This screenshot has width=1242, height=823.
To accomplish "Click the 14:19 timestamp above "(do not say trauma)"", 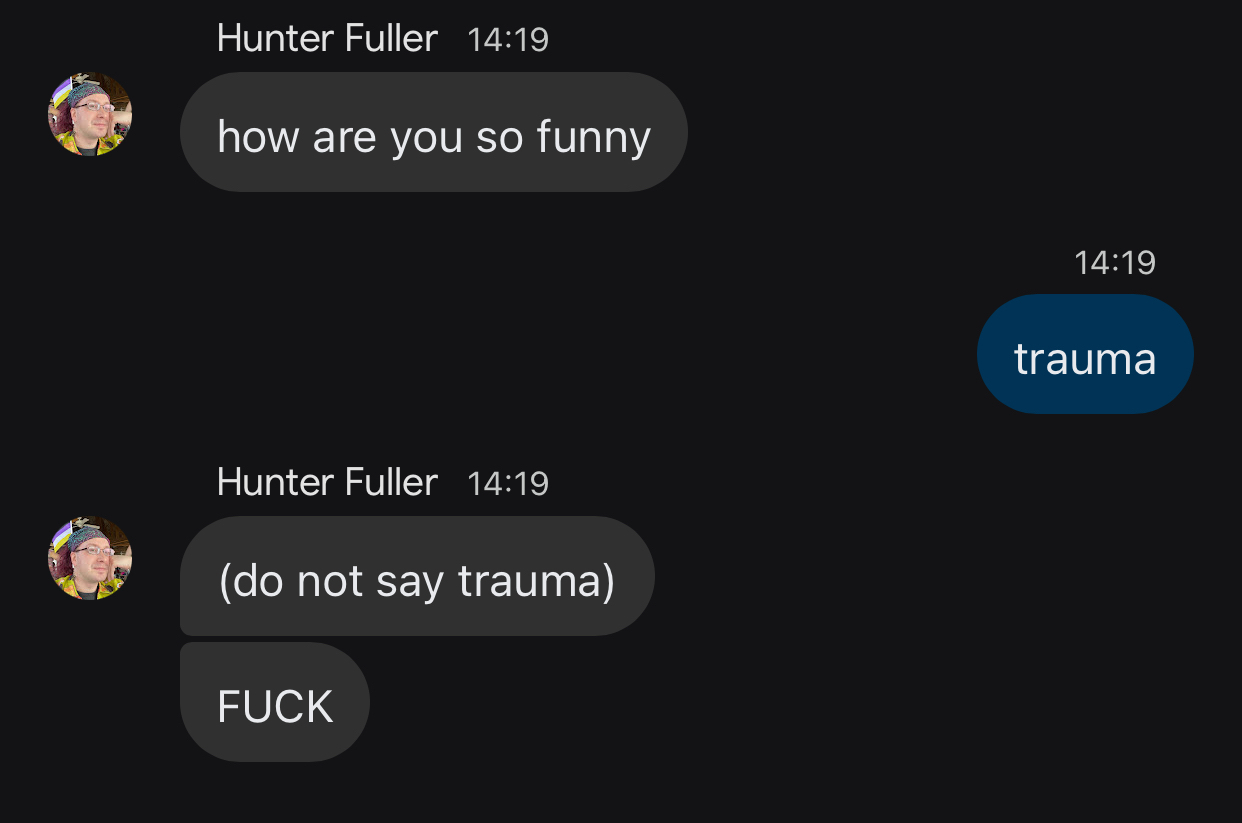I will tap(507, 484).
